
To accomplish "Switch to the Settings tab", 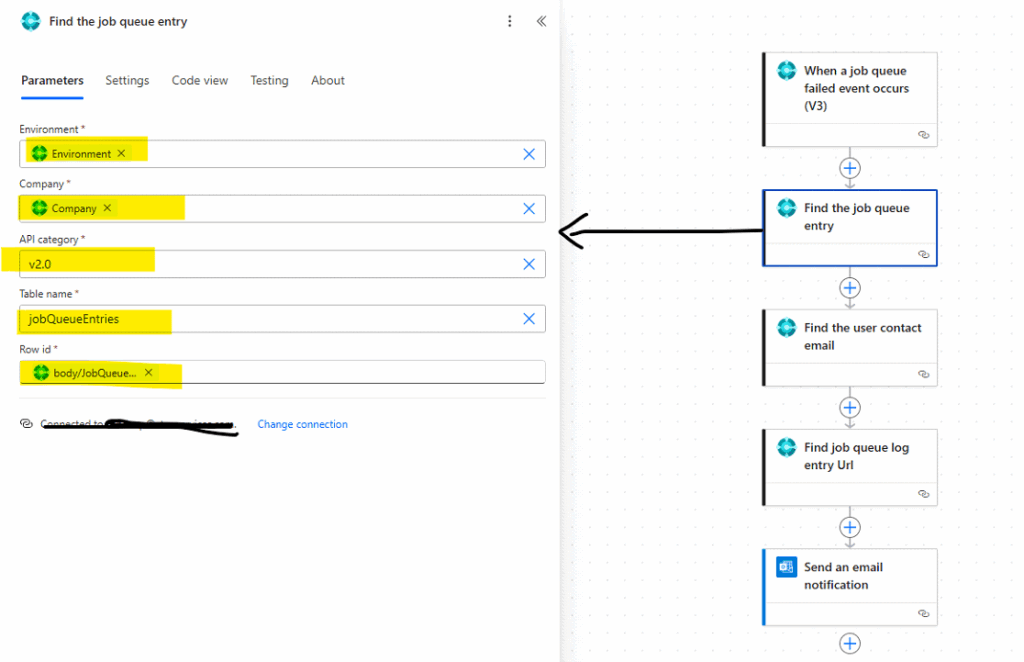I will (x=127, y=81).
